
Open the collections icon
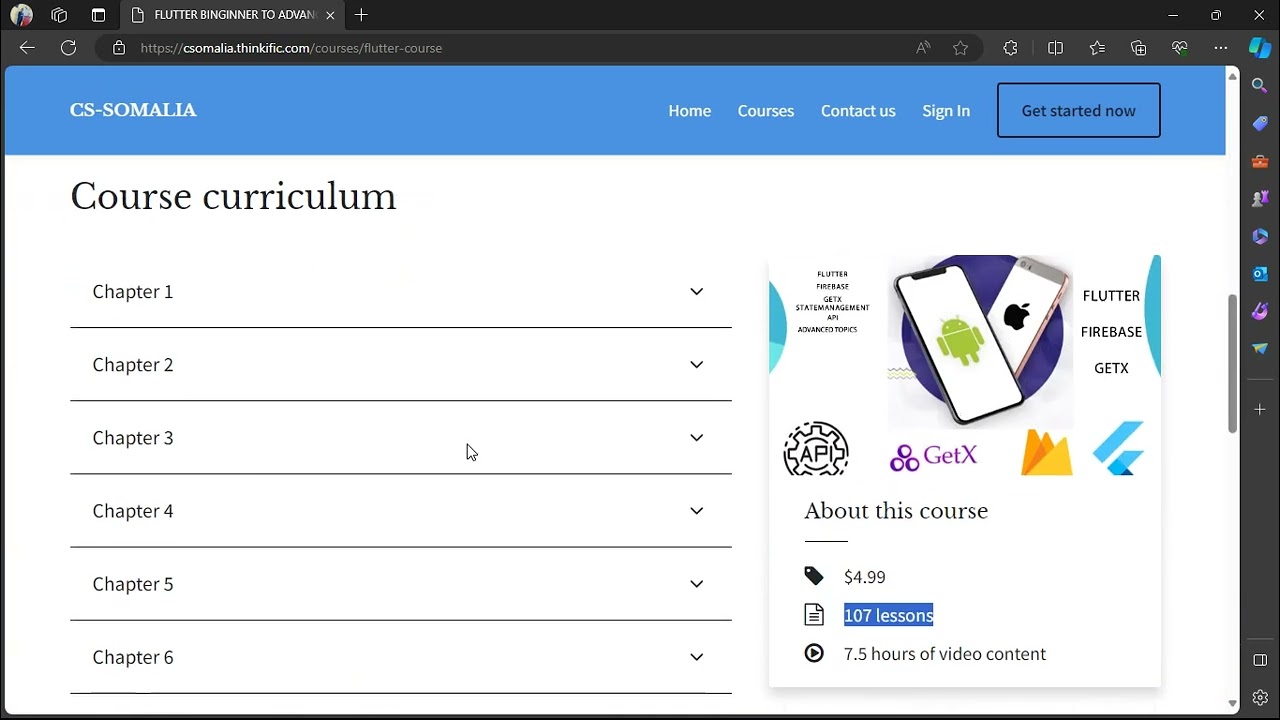pyautogui.click(x=1138, y=48)
